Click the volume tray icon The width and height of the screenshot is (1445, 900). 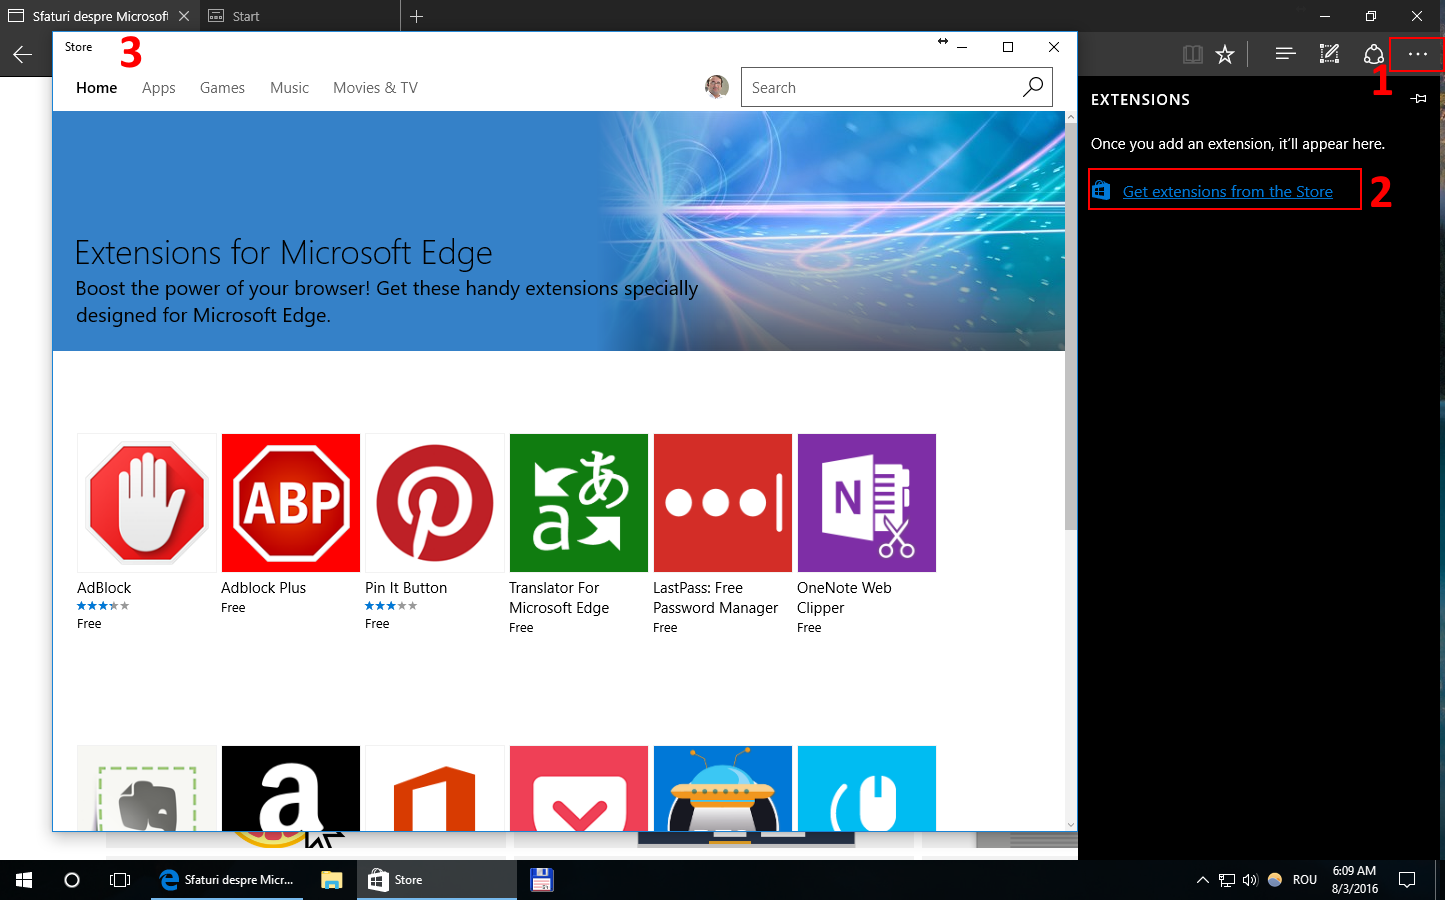pos(1250,880)
